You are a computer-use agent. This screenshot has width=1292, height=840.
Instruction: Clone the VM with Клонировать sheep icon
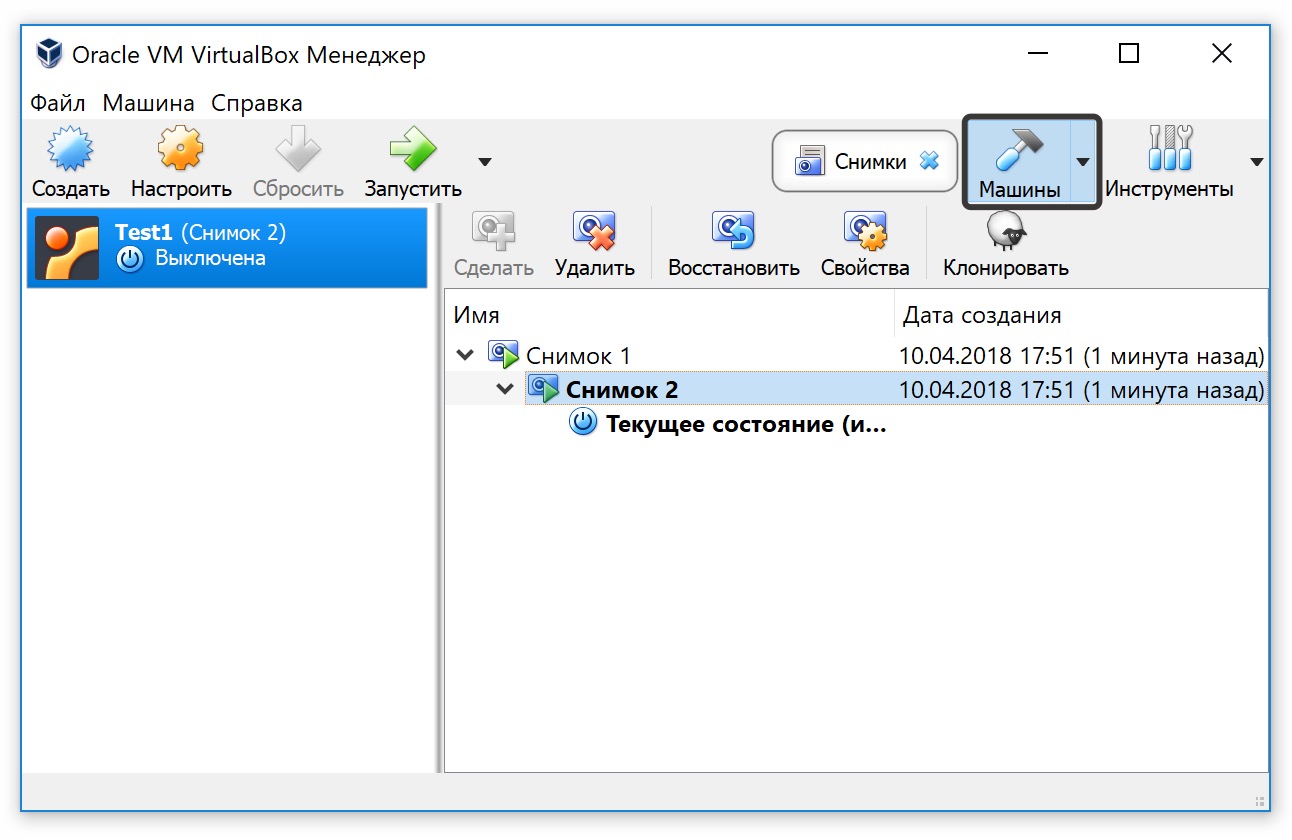[x=1006, y=231]
